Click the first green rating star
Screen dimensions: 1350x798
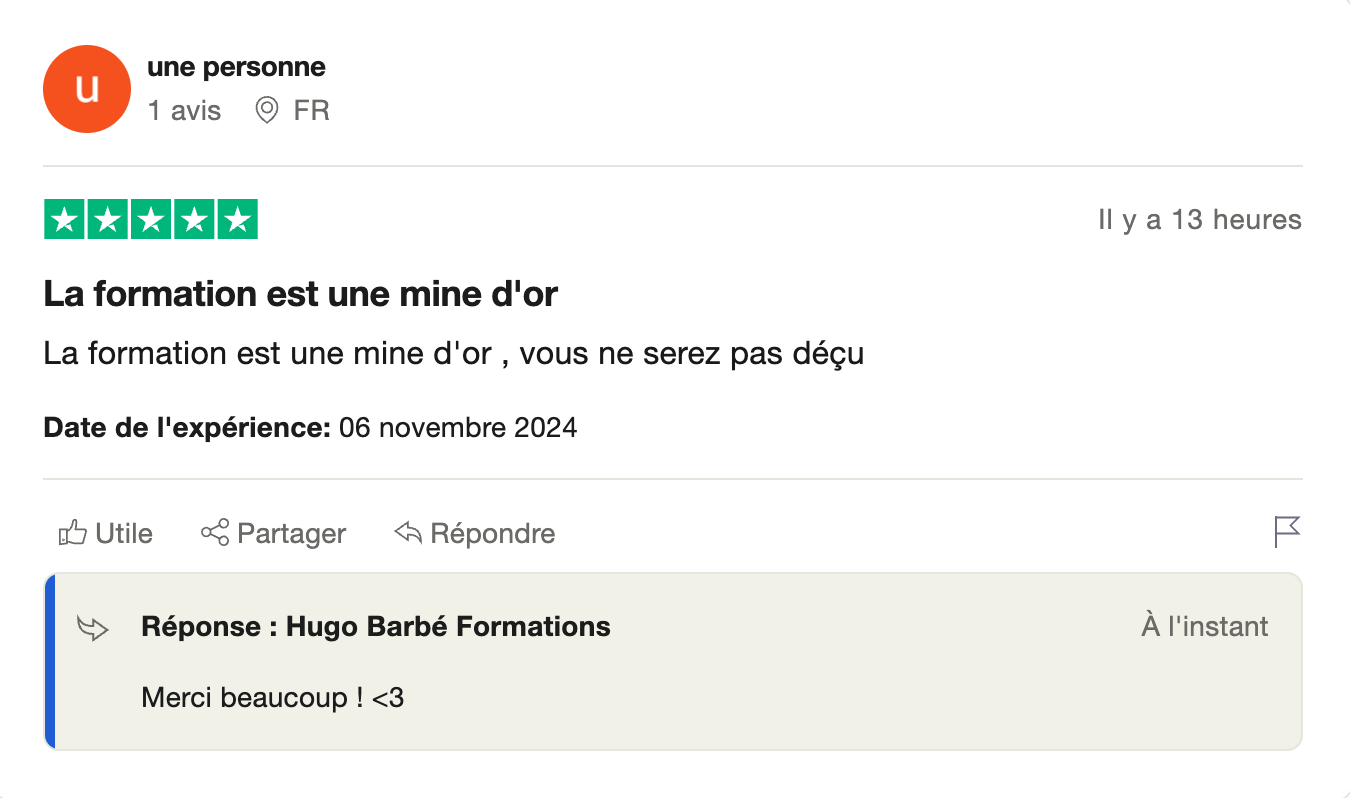pyautogui.click(x=65, y=220)
